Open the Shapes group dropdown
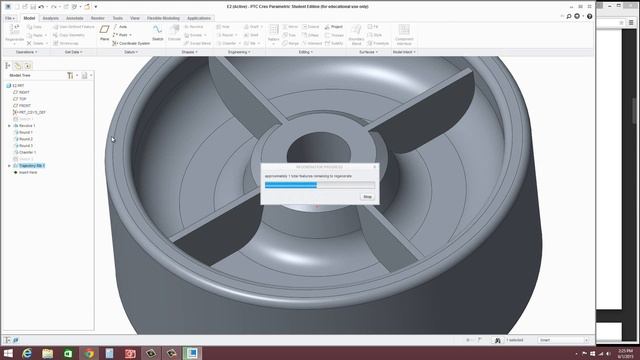 189,52
